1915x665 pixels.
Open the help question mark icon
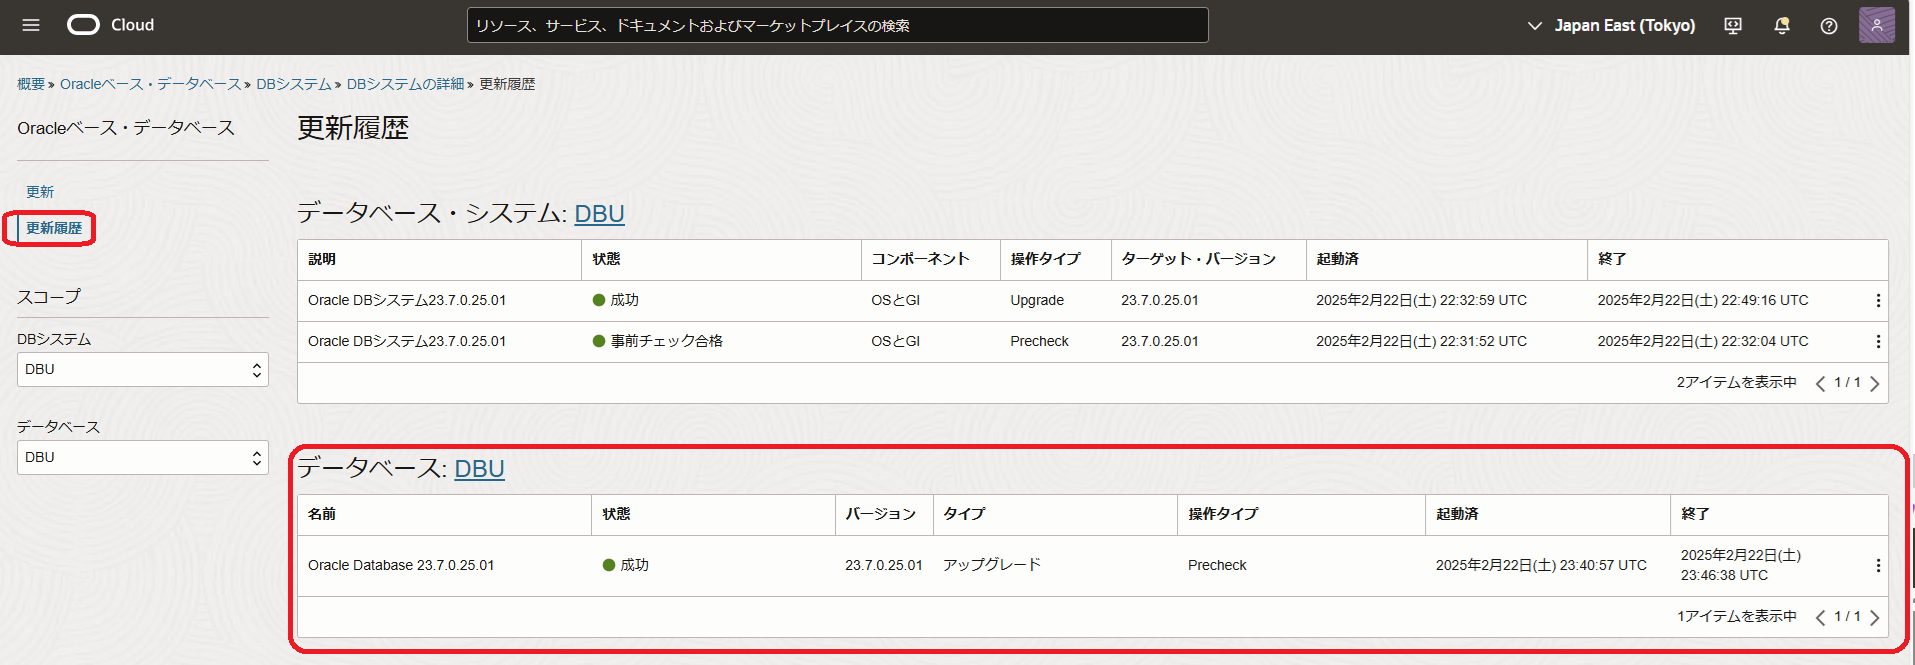1829,26
